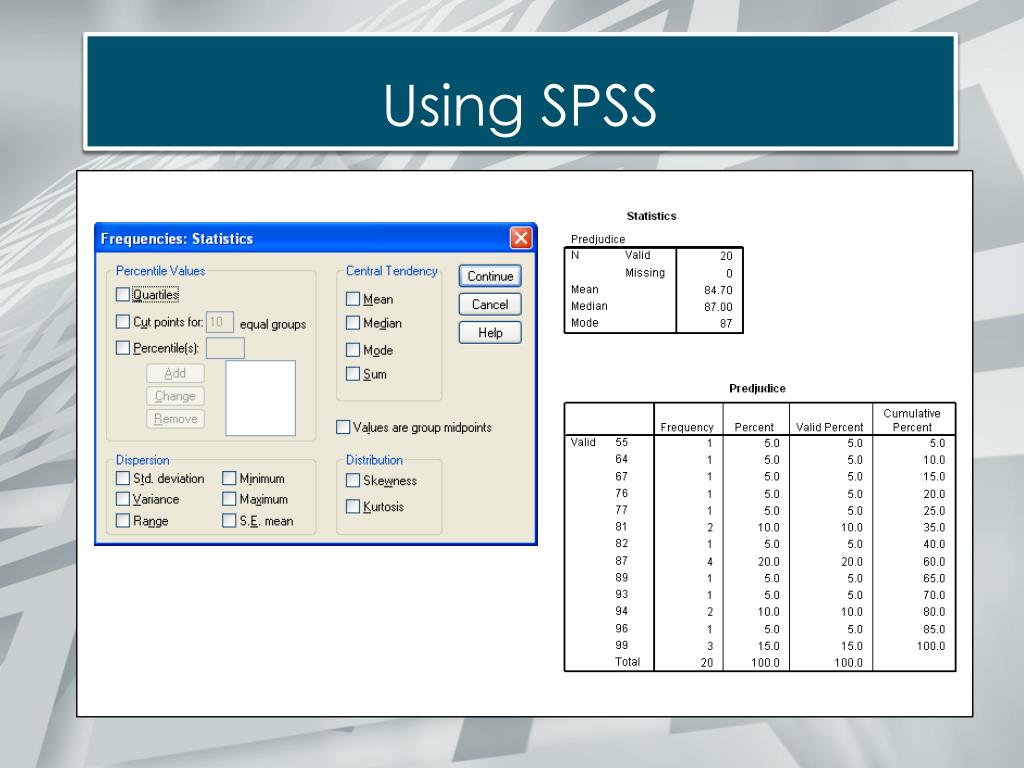Click the Add percentile button
This screenshot has width=1024, height=768.
pos(175,373)
